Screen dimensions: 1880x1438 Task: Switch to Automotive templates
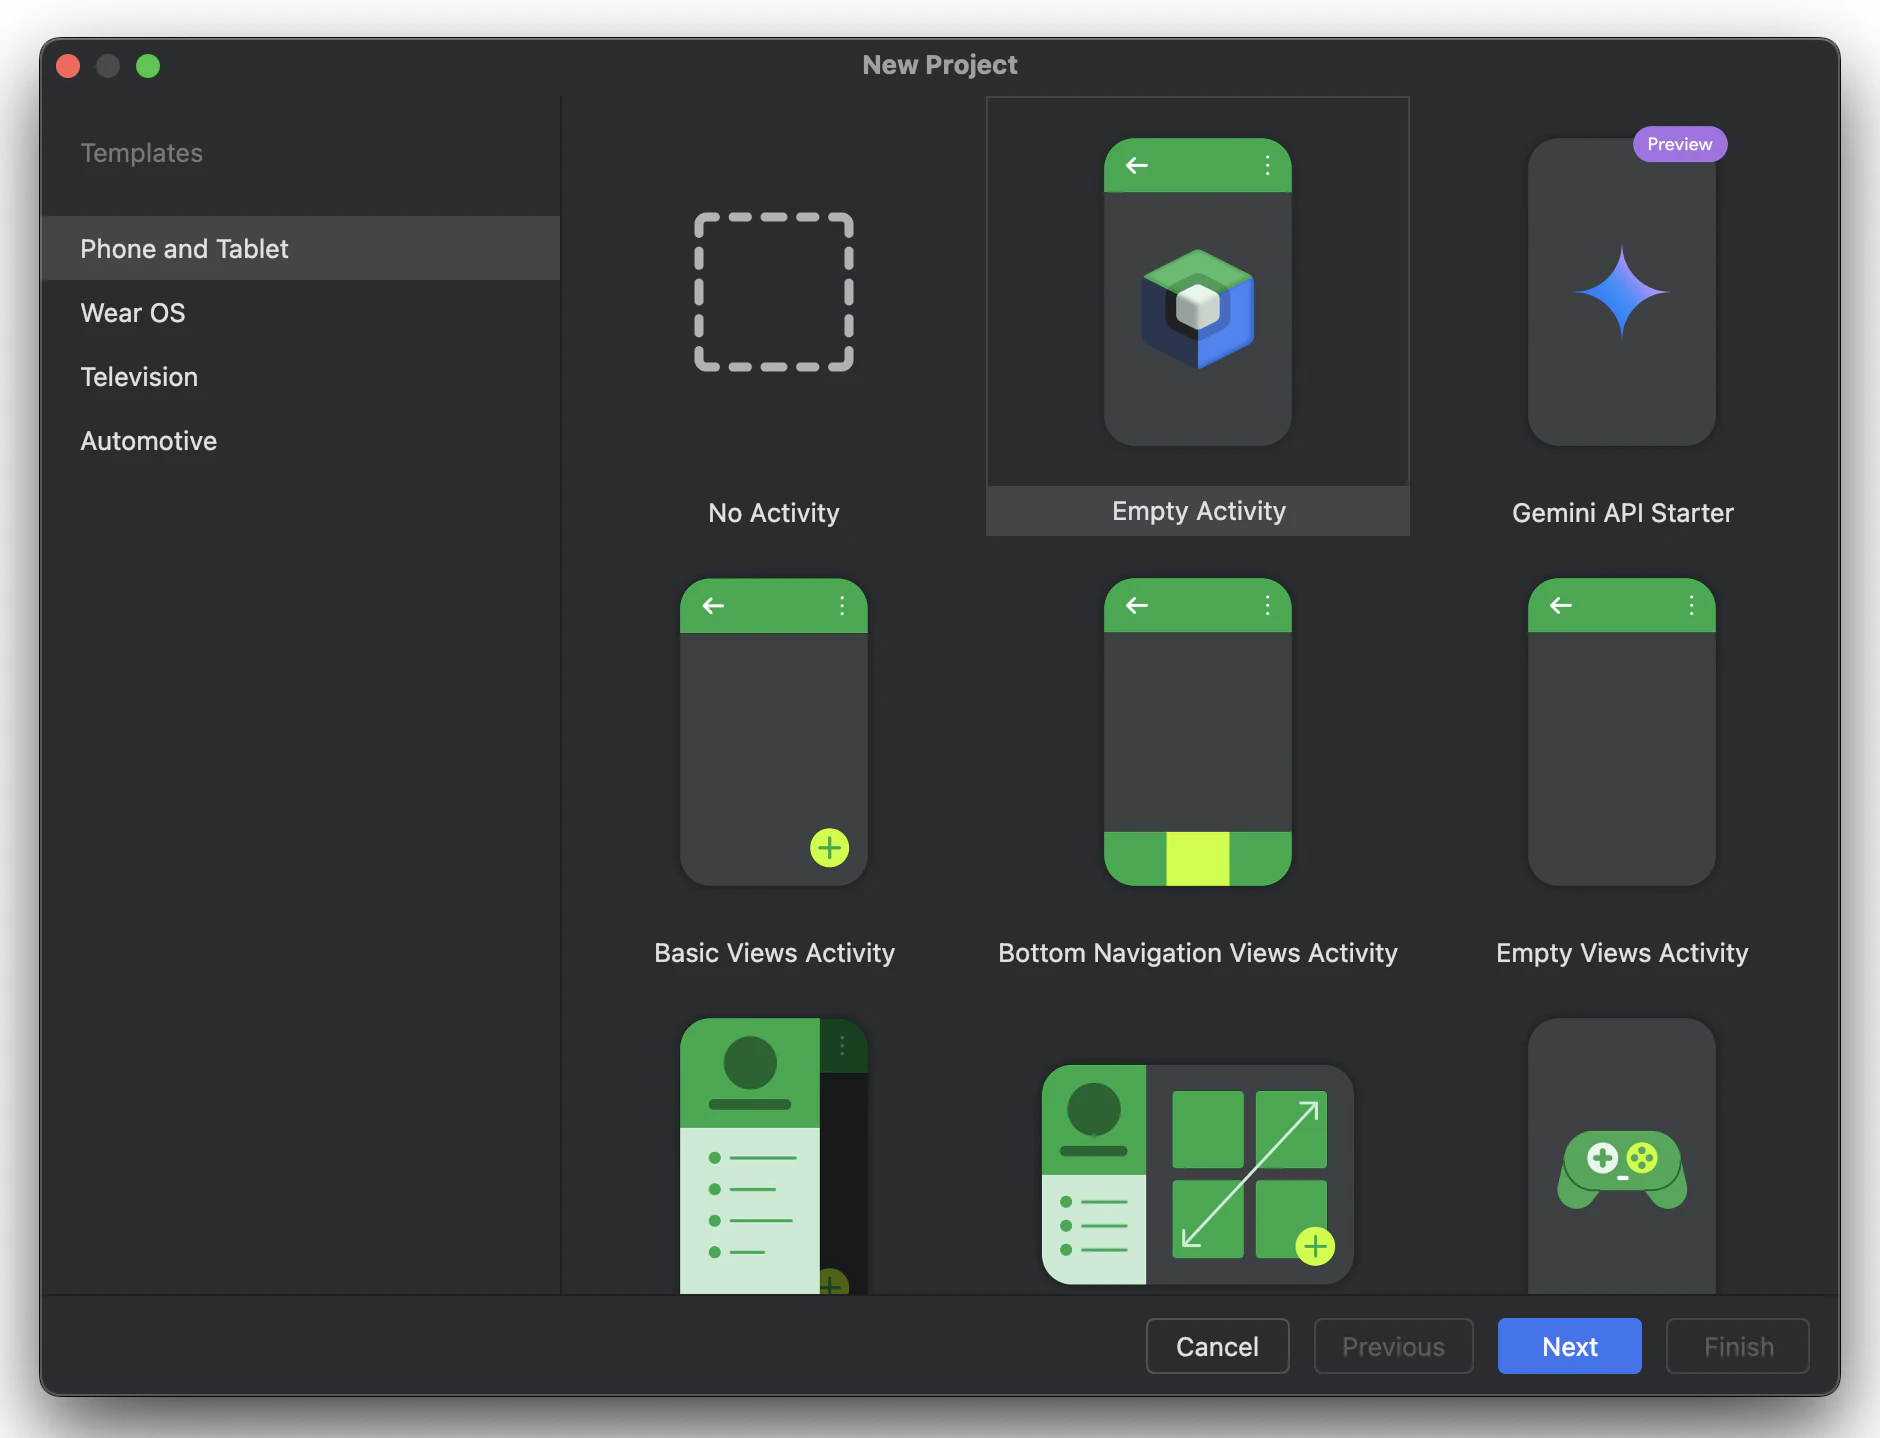tap(301, 440)
